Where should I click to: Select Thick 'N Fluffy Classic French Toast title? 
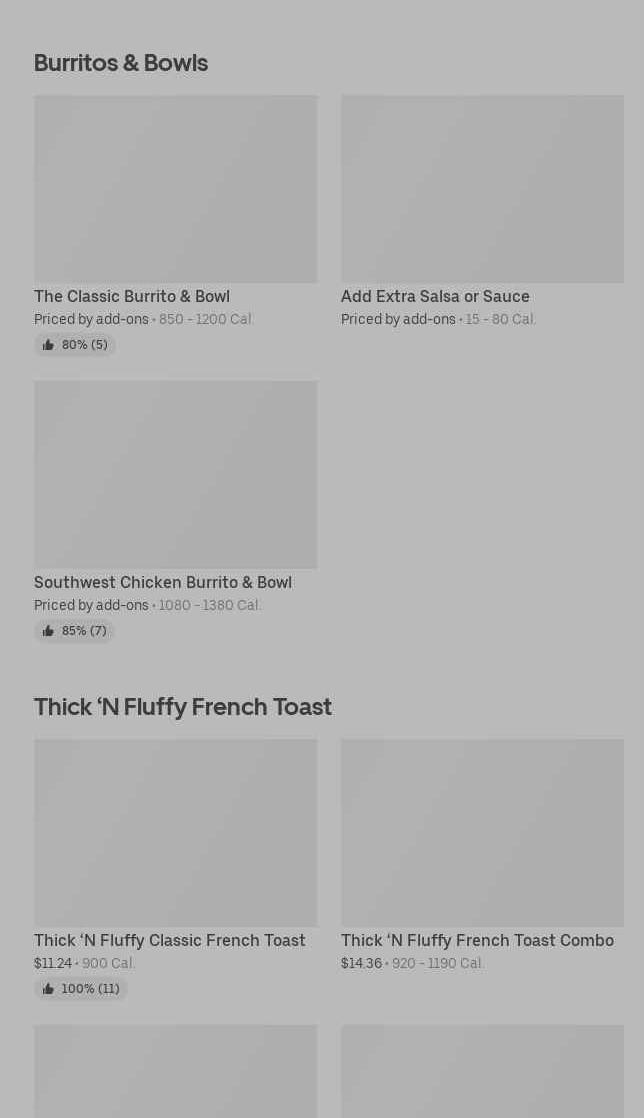[170, 940]
